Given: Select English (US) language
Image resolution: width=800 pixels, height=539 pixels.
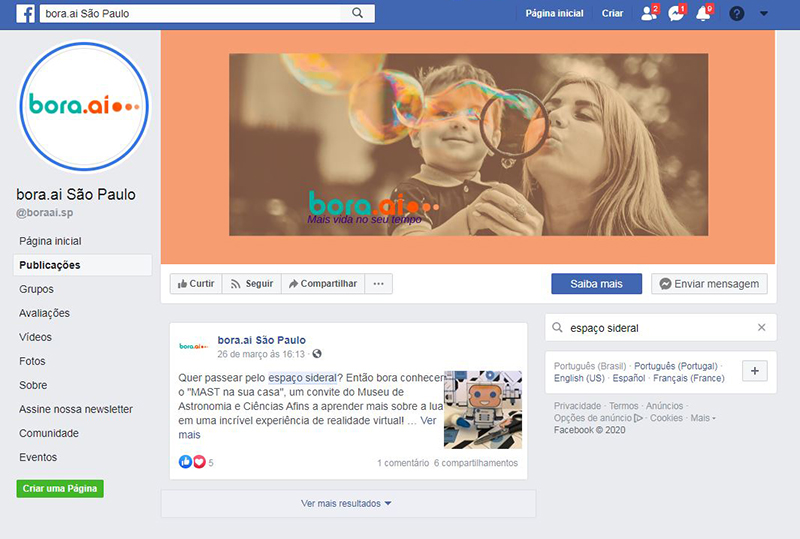Looking at the screenshot, I should [579, 378].
